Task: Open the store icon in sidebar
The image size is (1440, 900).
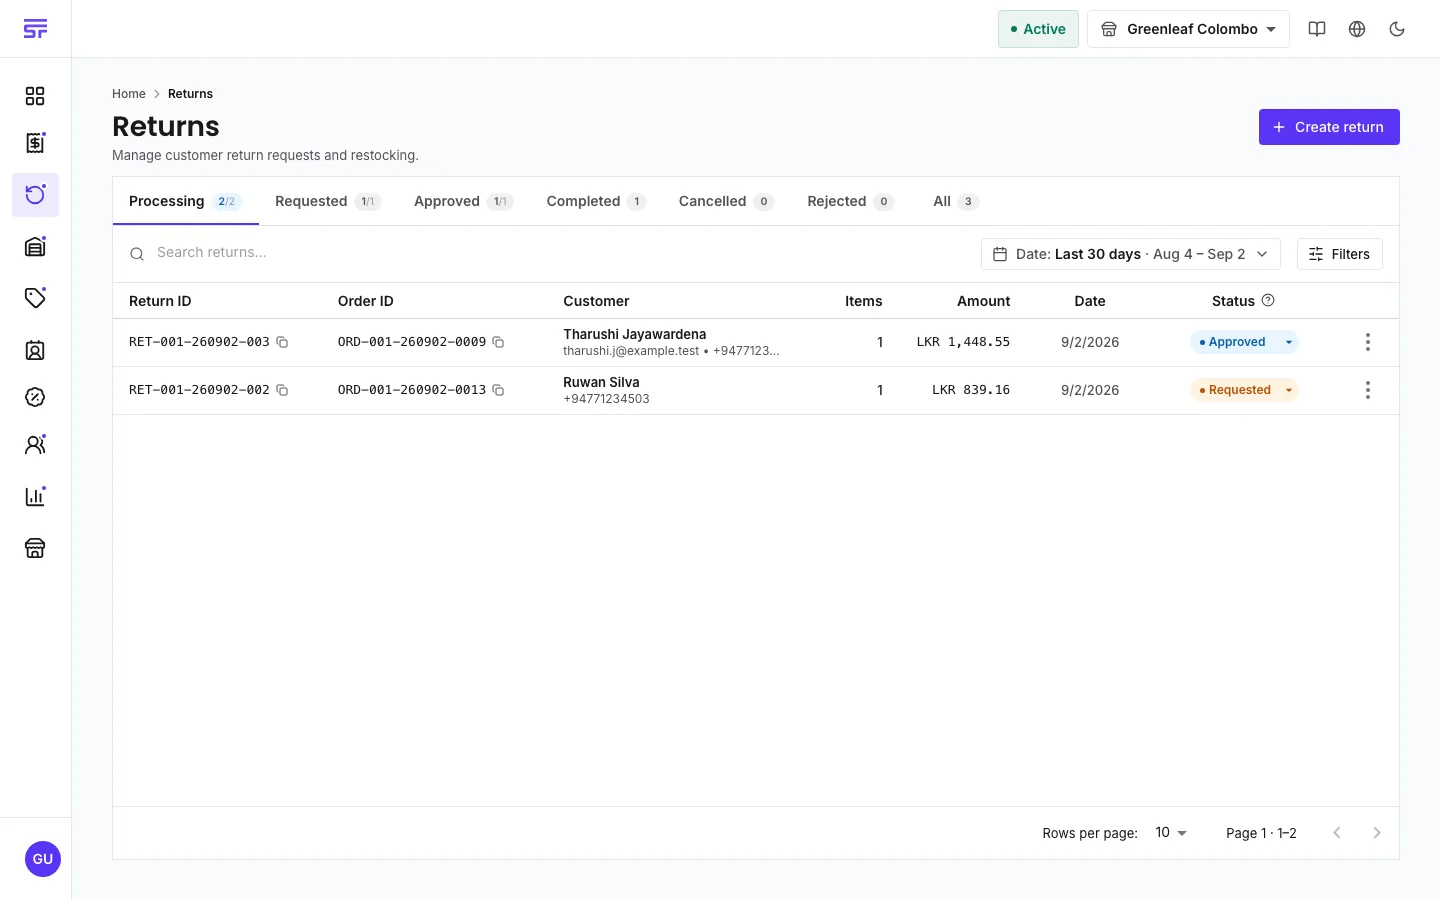Action: (35, 548)
